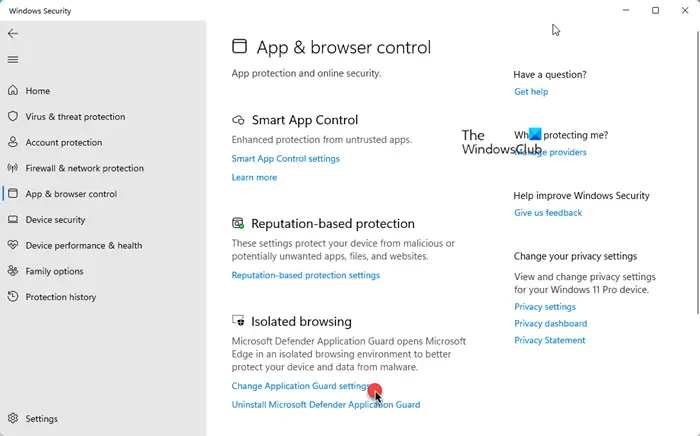Viewport: 700px width, 436px height.
Task: Open Device performance & health
Action: click(84, 245)
